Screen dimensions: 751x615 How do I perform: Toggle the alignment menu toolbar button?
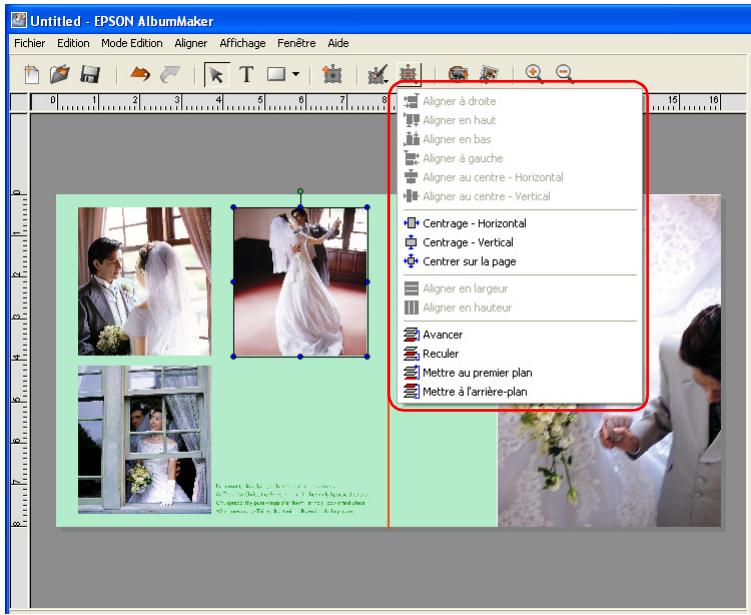pos(408,74)
